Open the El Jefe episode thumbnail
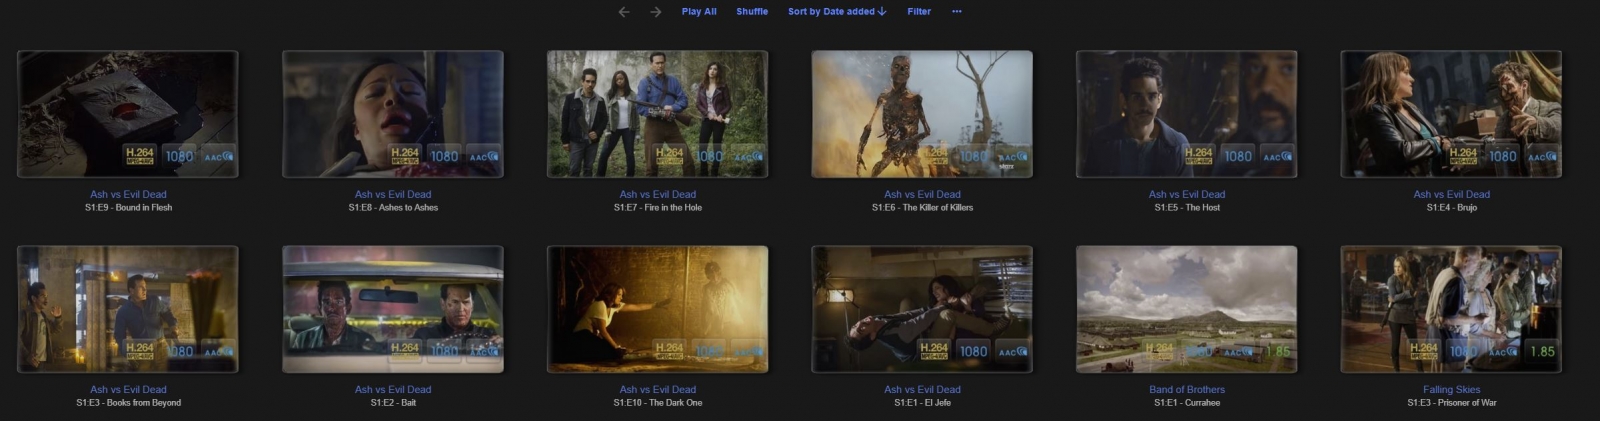 tap(922, 309)
